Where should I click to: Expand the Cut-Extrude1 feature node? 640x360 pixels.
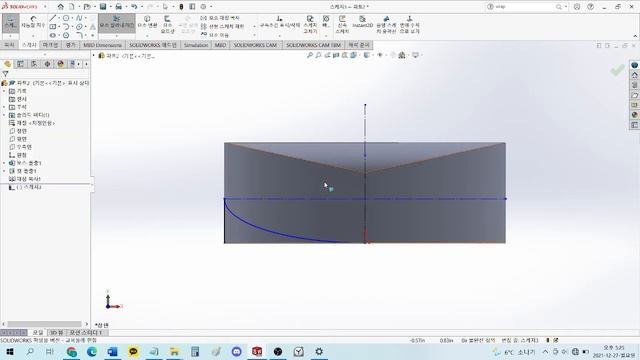[x=4, y=171]
